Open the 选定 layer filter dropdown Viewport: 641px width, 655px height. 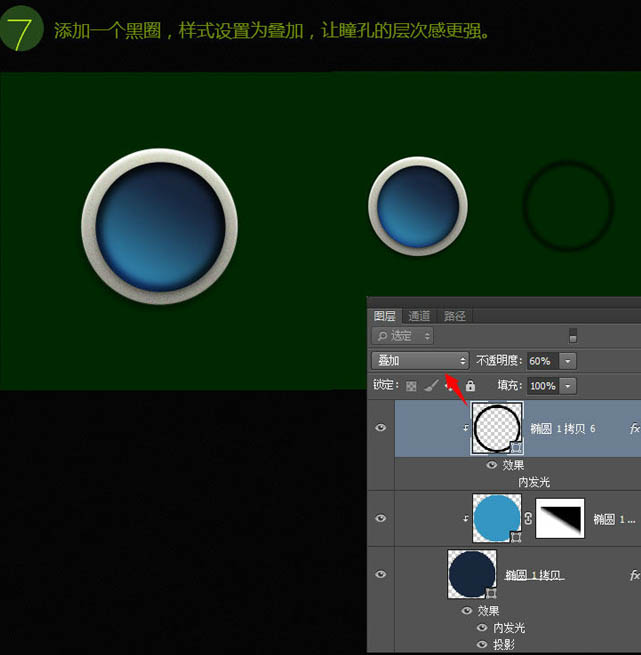point(402,336)
